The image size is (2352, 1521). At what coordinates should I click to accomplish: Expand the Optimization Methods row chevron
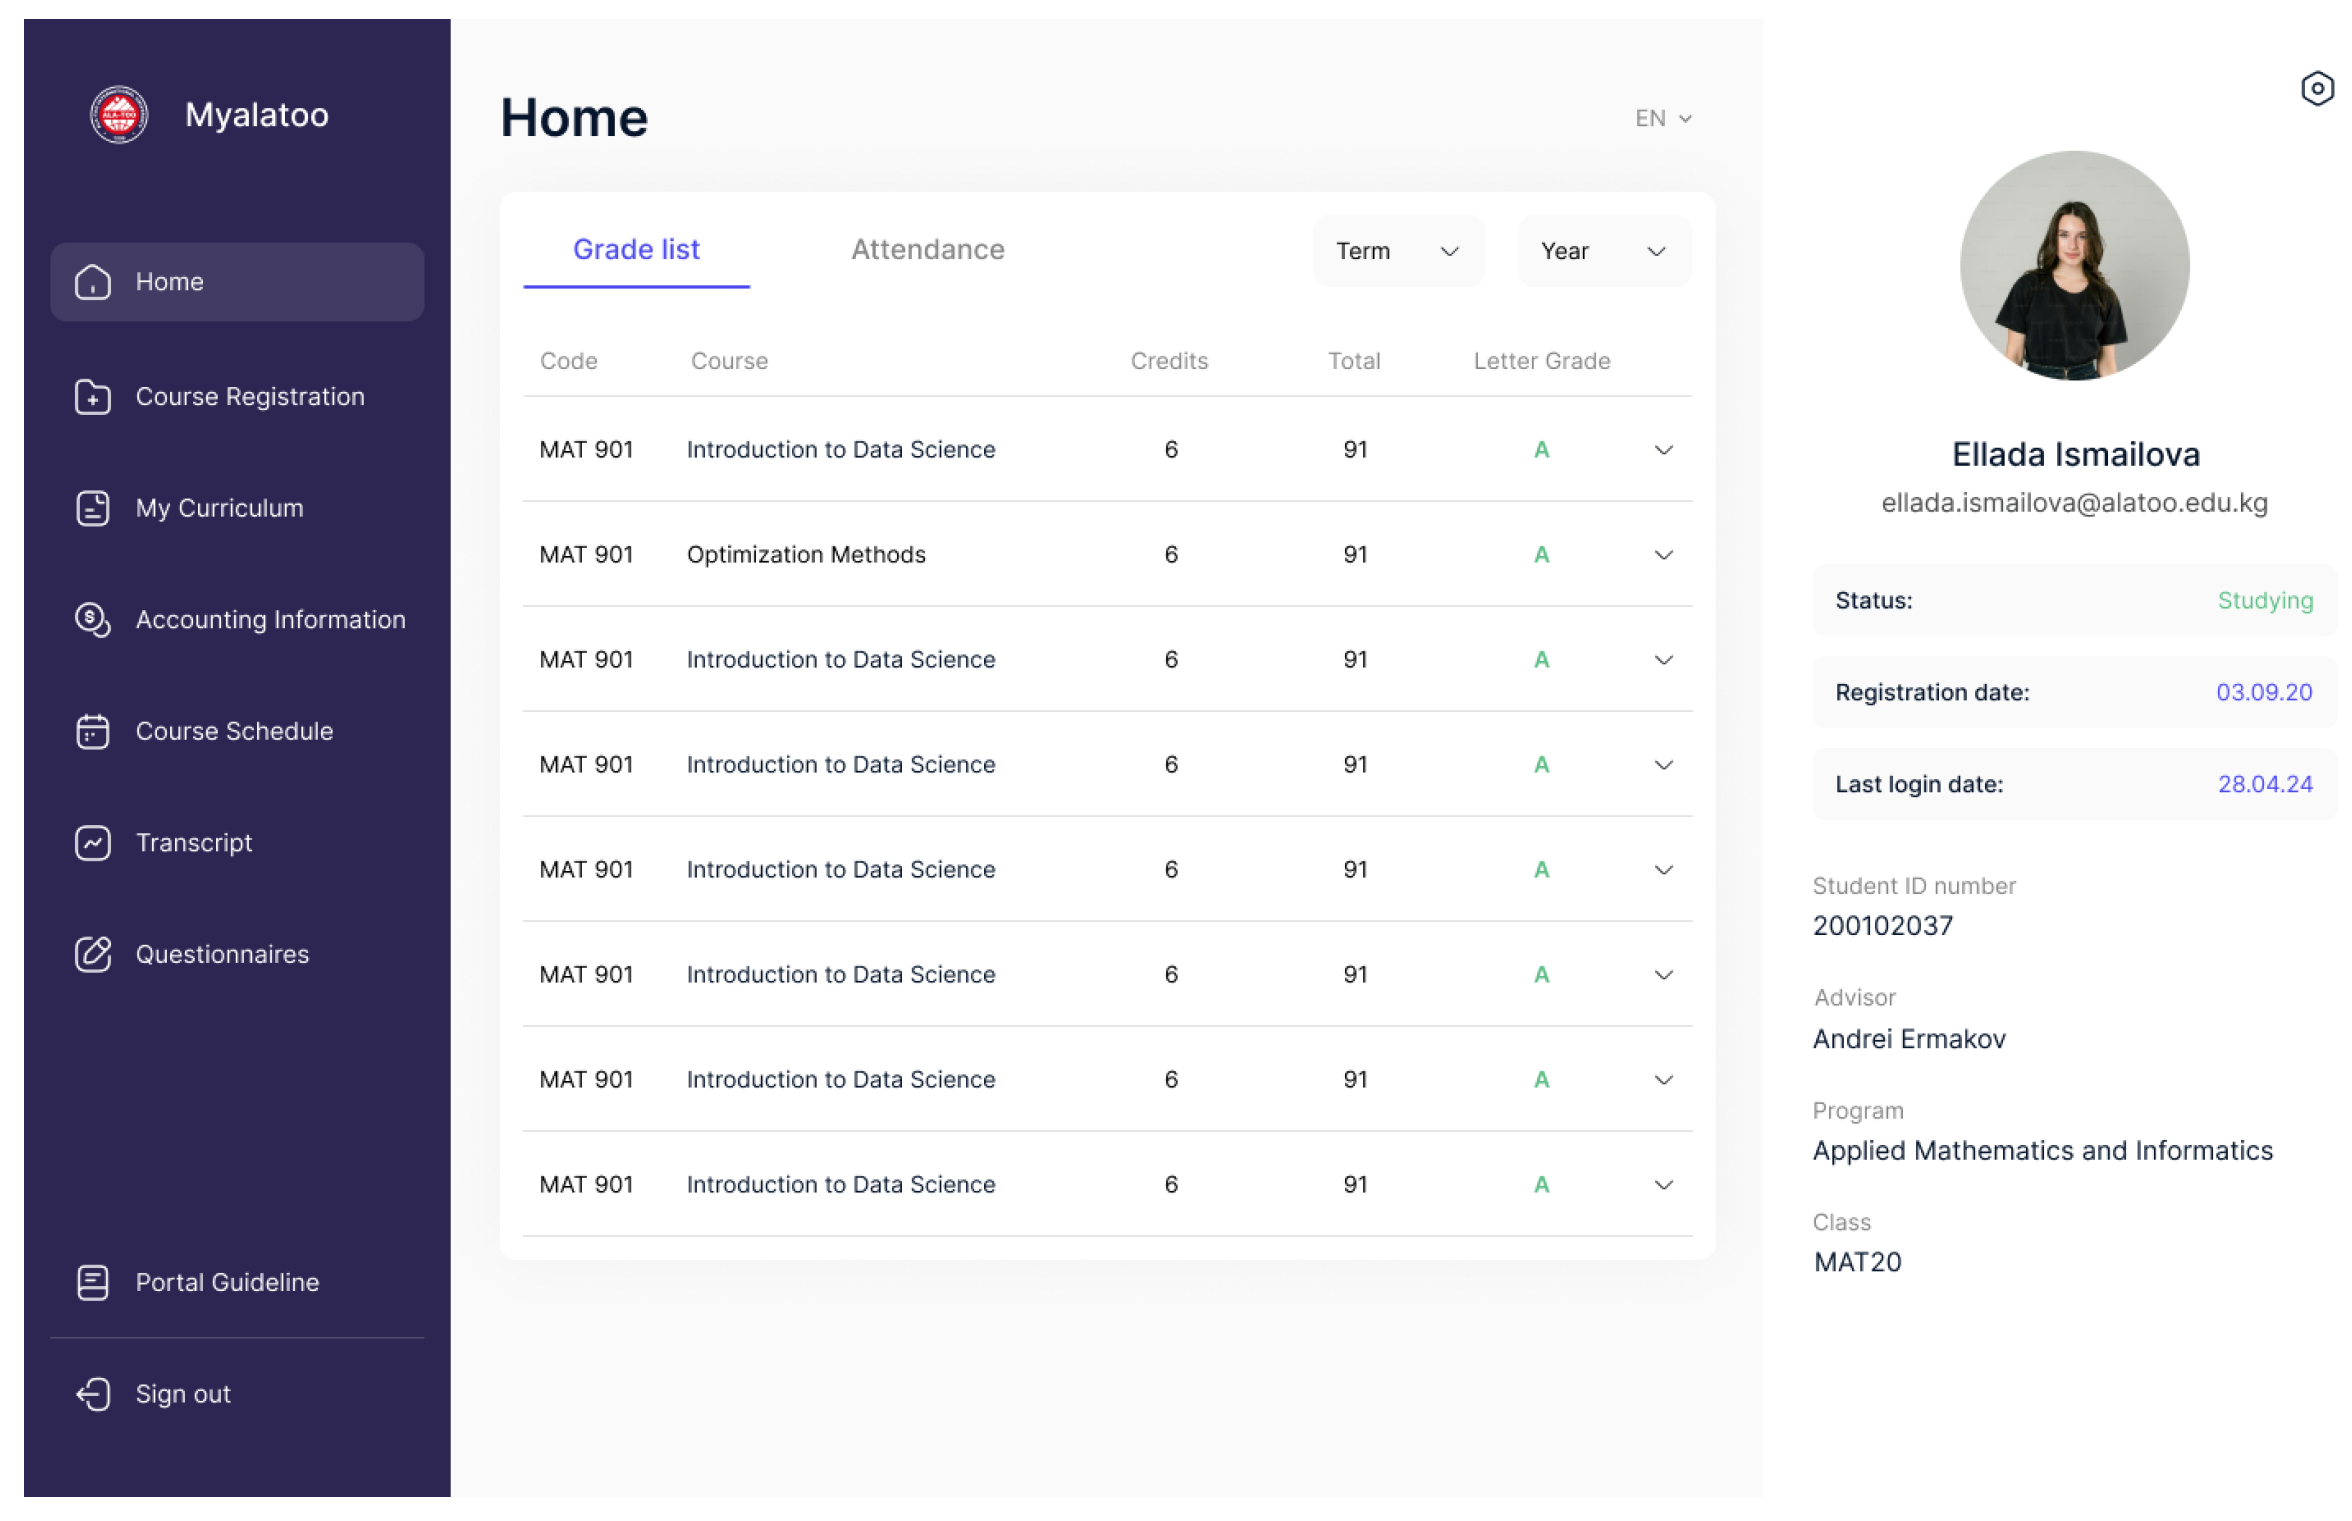pyautogui.click(x=1663, y=555)
